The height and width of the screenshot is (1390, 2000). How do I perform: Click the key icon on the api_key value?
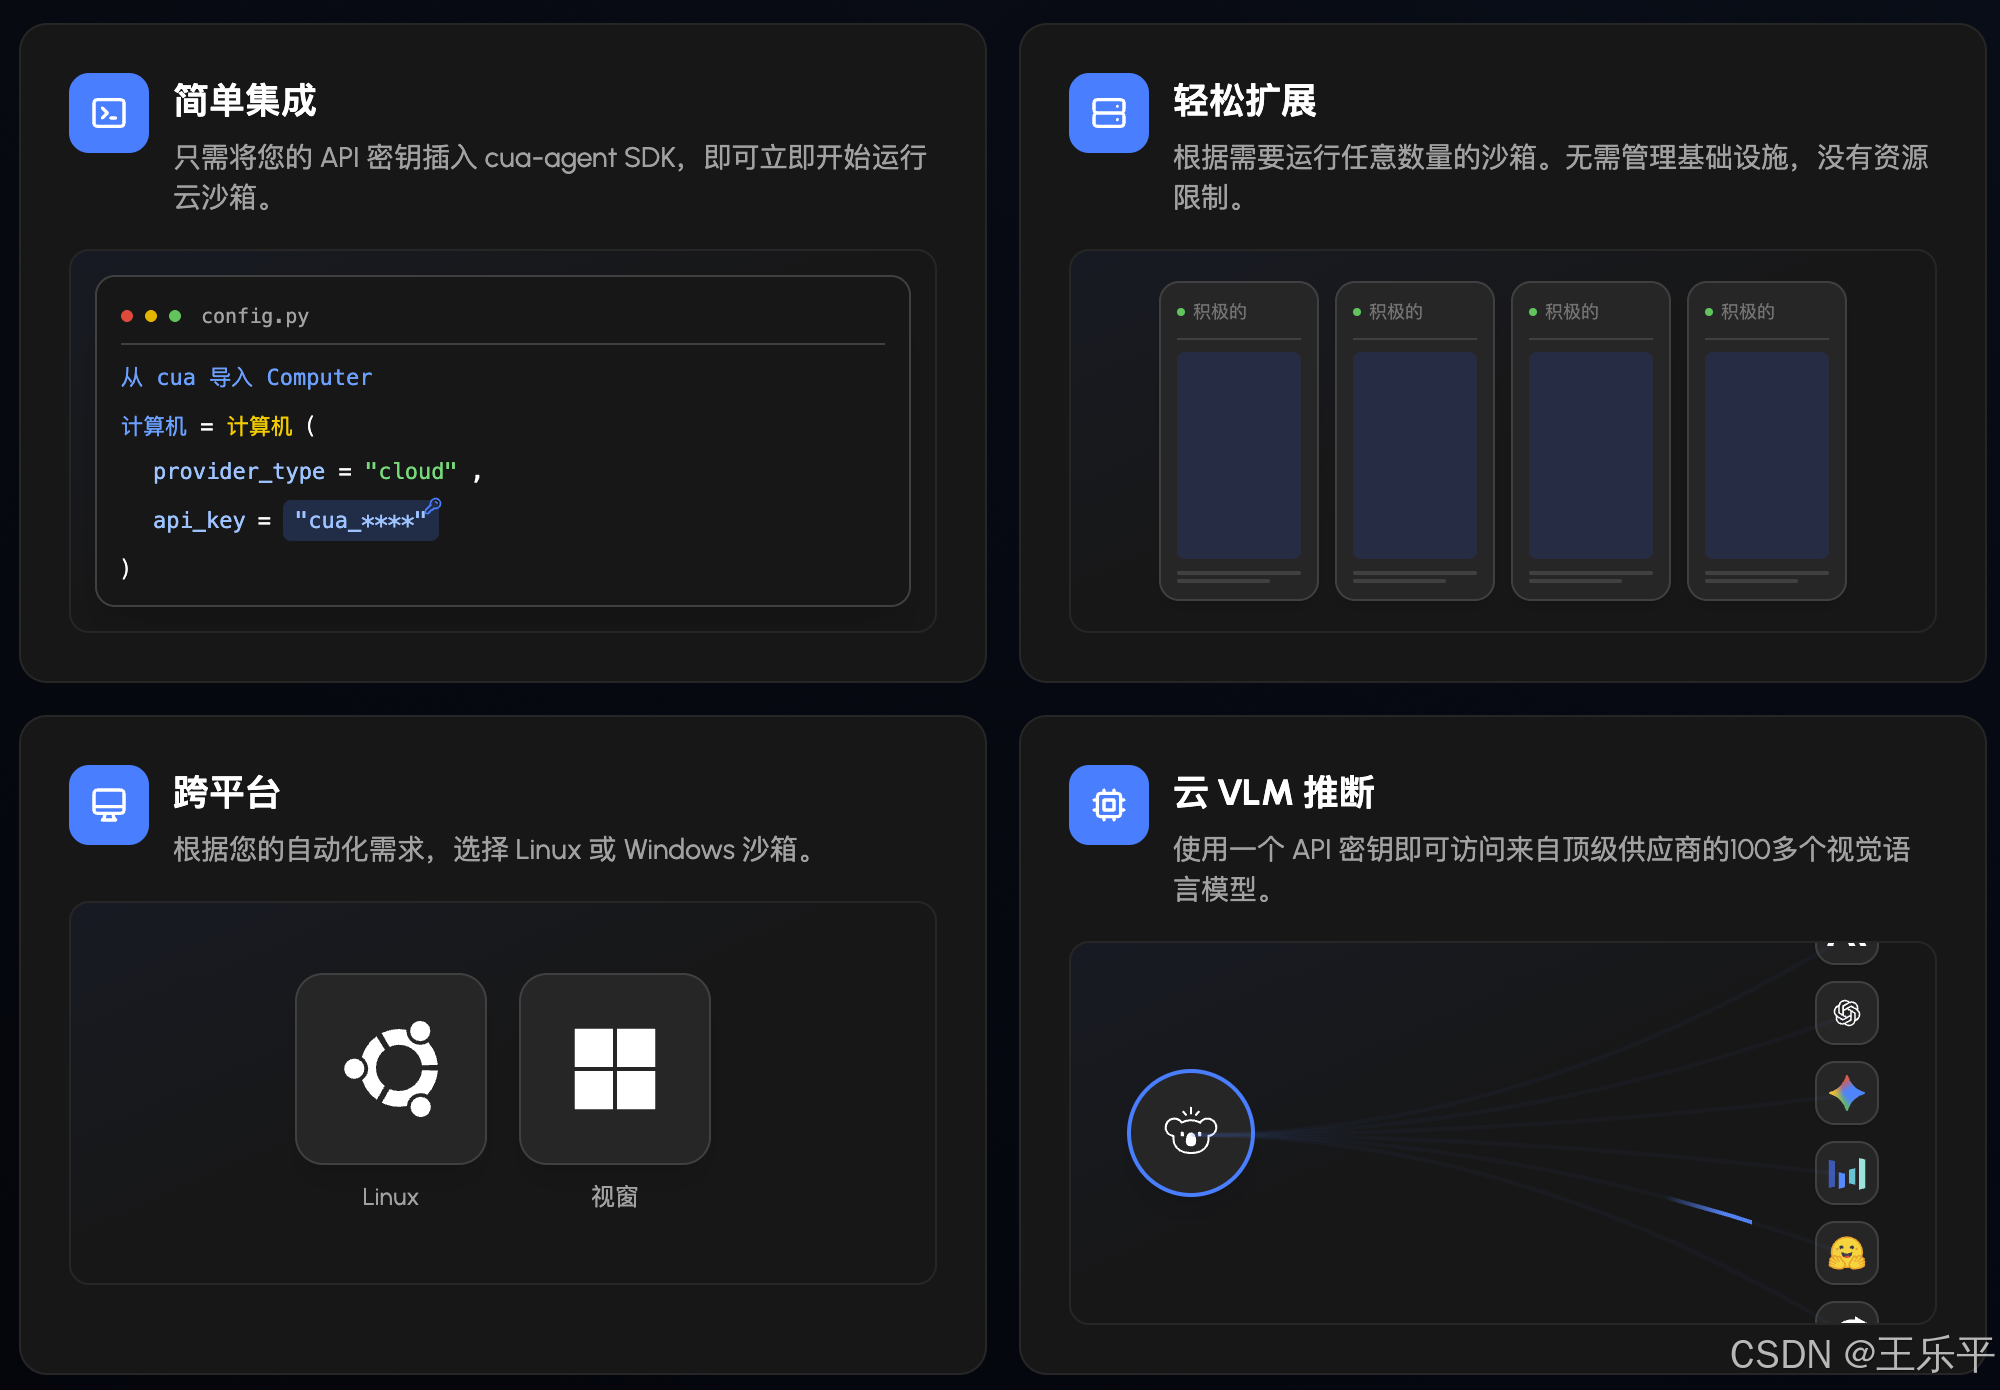[x=434, y=507]
